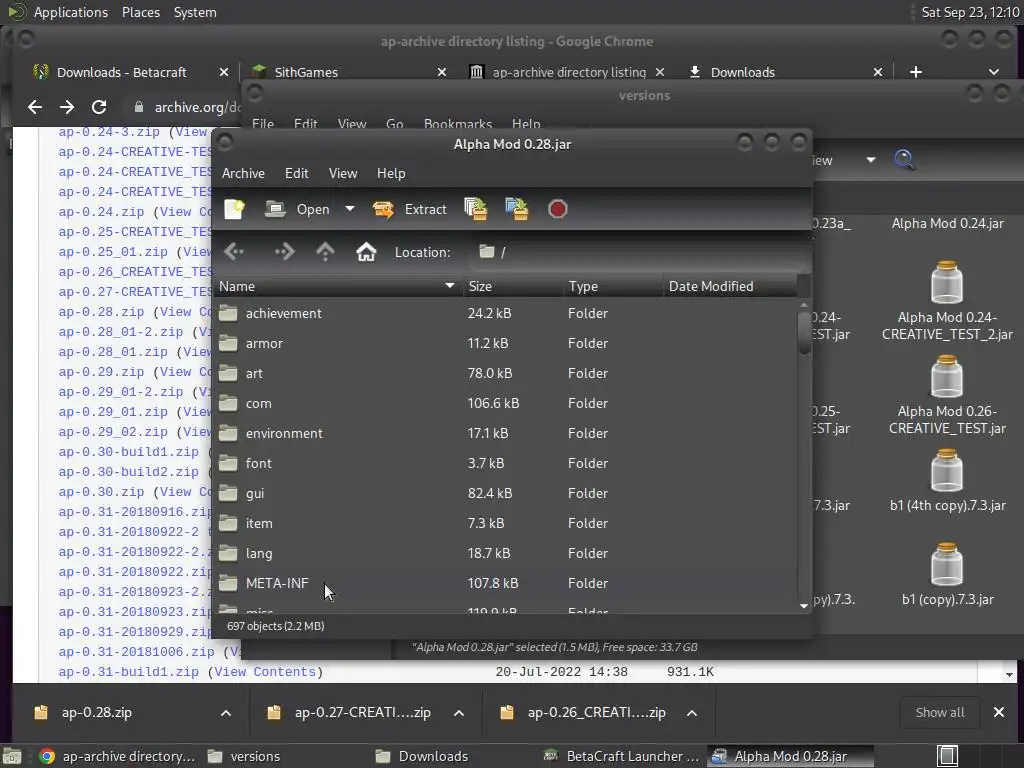Image resolution: width=1024 pixels, height=768 pixels.
Task: Add a folder to archive icon
Action: point(517,209)
